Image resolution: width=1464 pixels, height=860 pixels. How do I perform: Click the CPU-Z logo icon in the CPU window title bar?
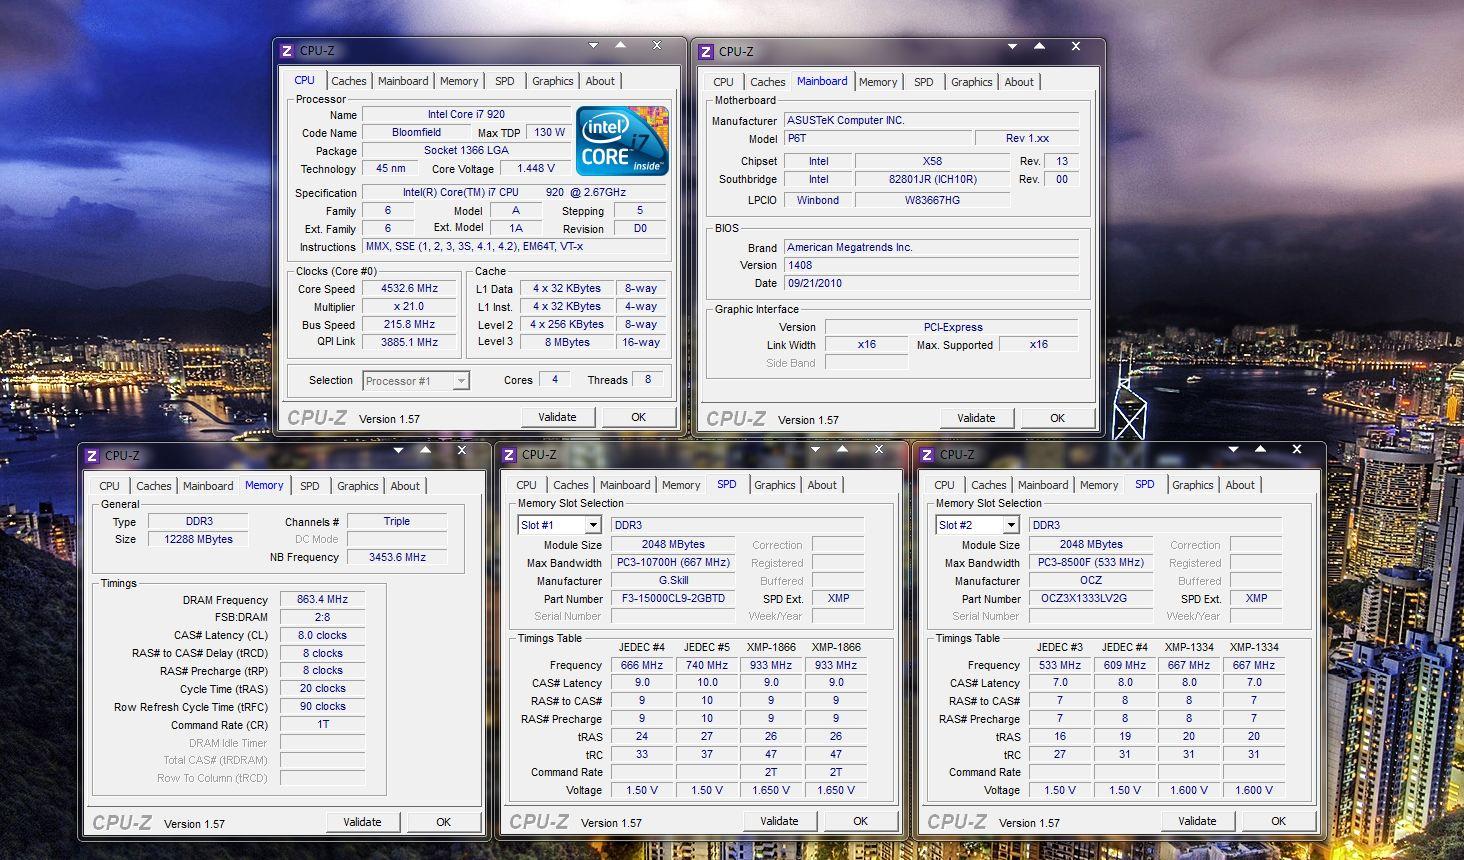(287, 50)
